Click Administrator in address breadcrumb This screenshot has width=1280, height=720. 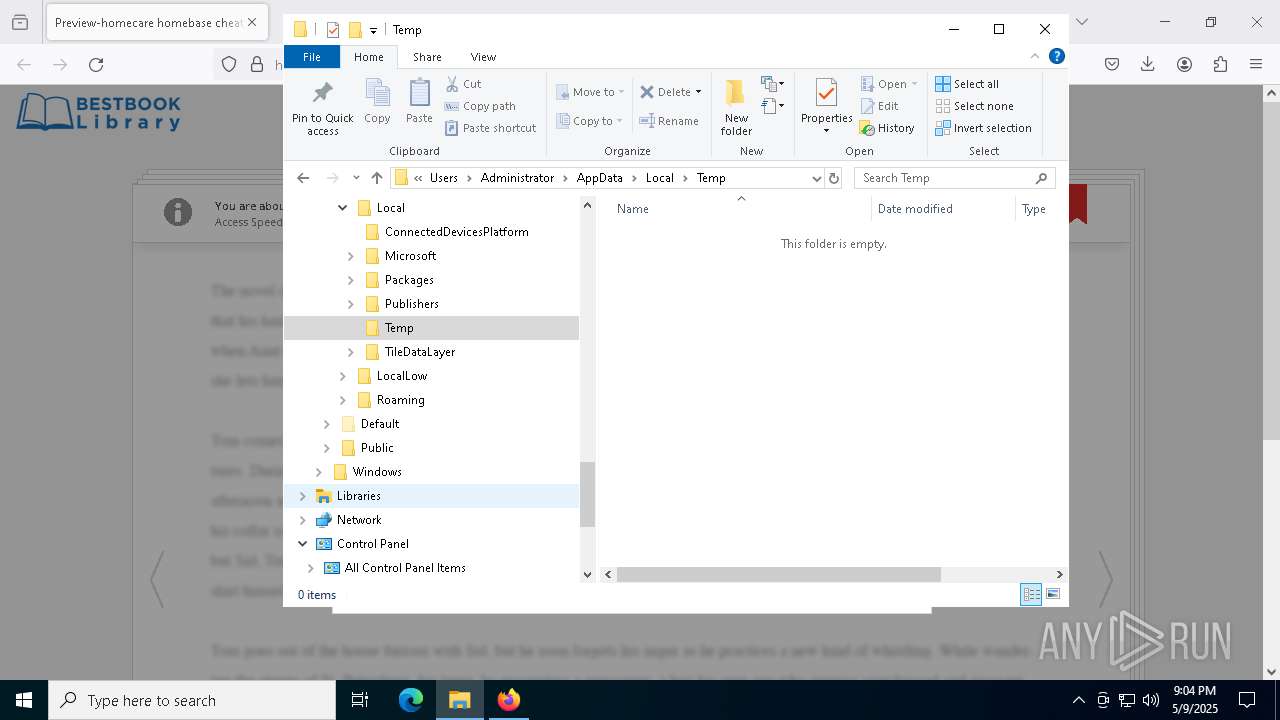click(x=517, y=178)
